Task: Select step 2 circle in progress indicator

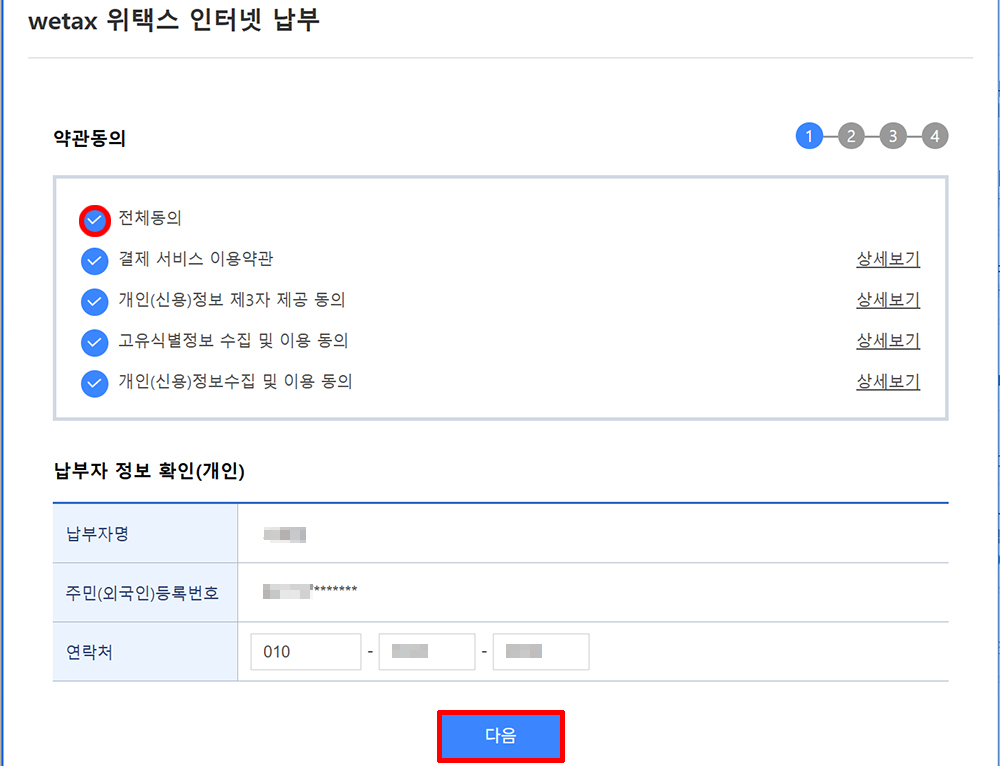Action: click(851, 136)
